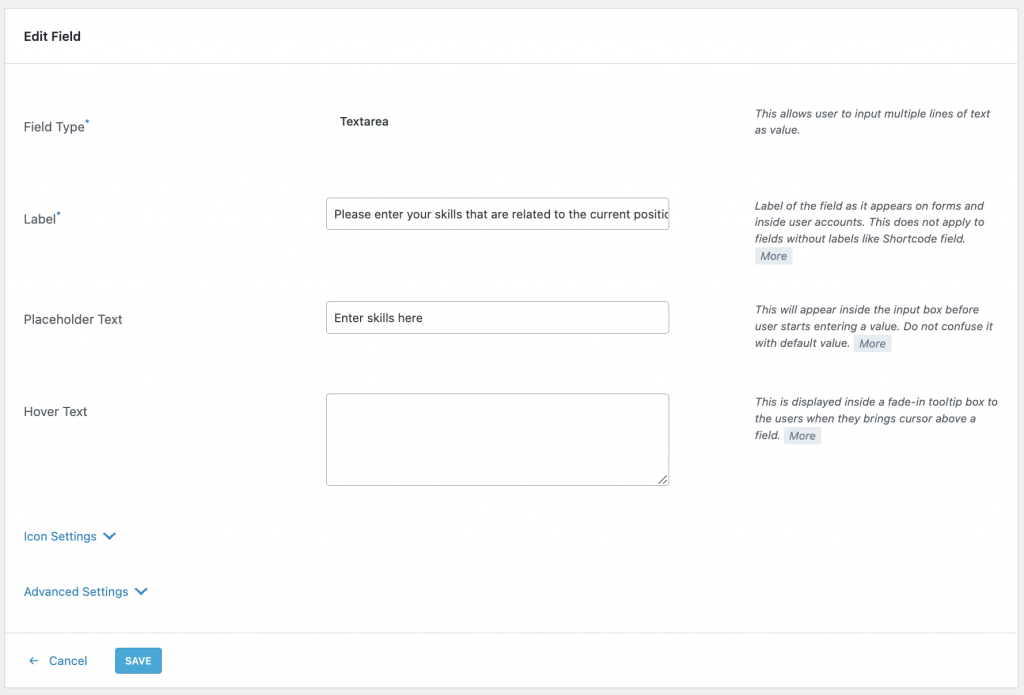Click the Edit Field header
This screenshot has height=695, width=1024.
[52, 36]
